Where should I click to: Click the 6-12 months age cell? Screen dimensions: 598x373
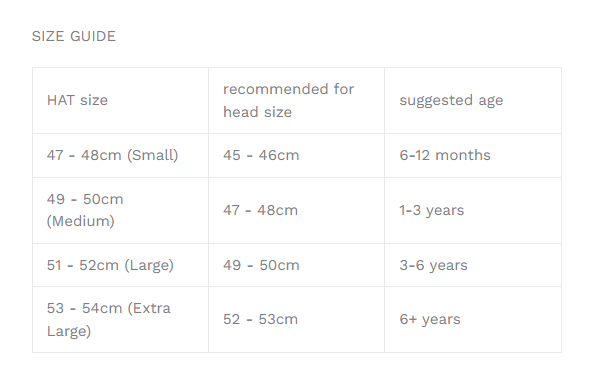pos(473,156)
